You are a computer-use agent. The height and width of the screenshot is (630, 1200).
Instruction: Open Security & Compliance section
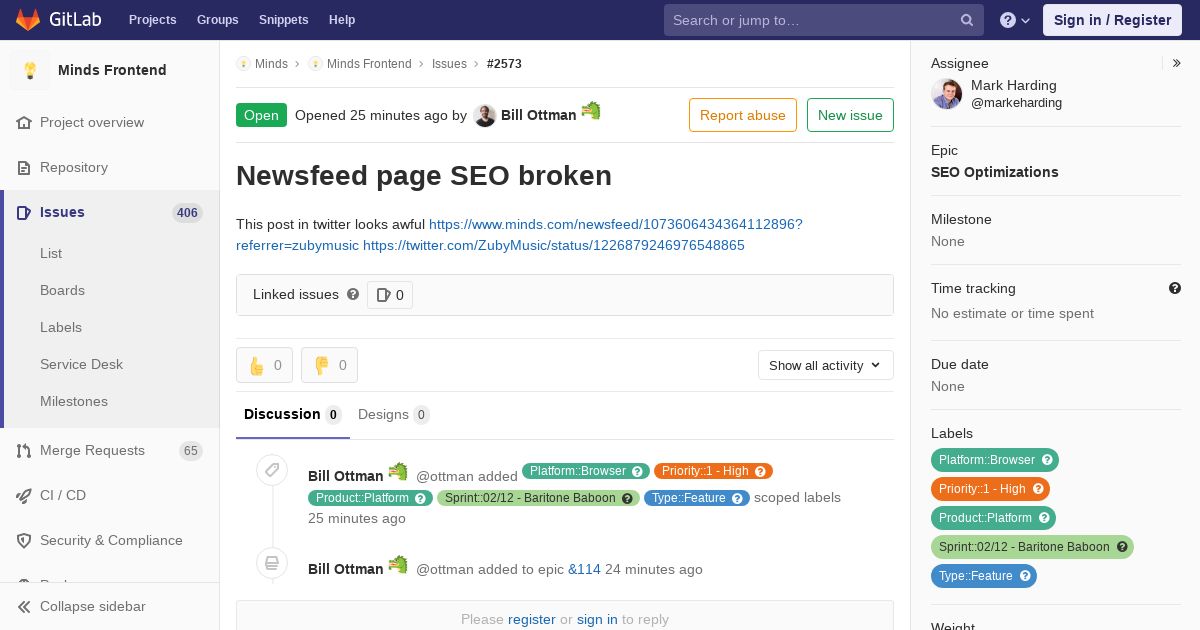(110, 540)
